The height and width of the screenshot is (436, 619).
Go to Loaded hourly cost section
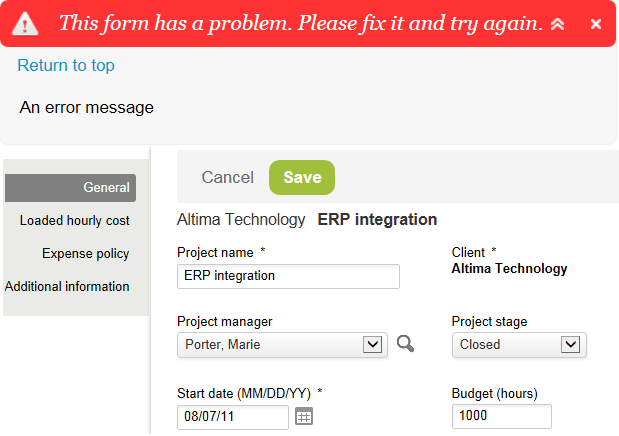(75, 220)
